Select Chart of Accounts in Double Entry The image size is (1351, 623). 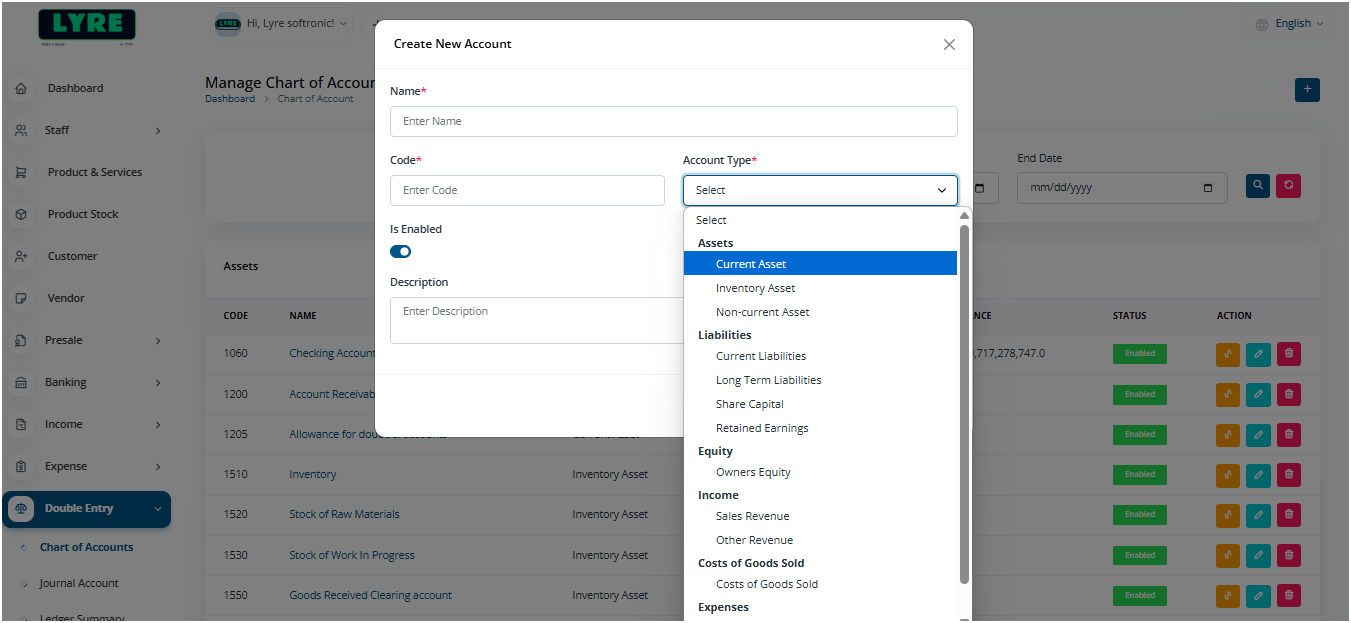[x=84, y=547]
